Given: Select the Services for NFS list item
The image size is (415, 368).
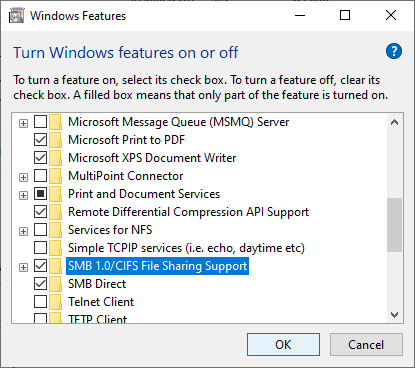Looking at the screenshot, I should click(110, 230).
